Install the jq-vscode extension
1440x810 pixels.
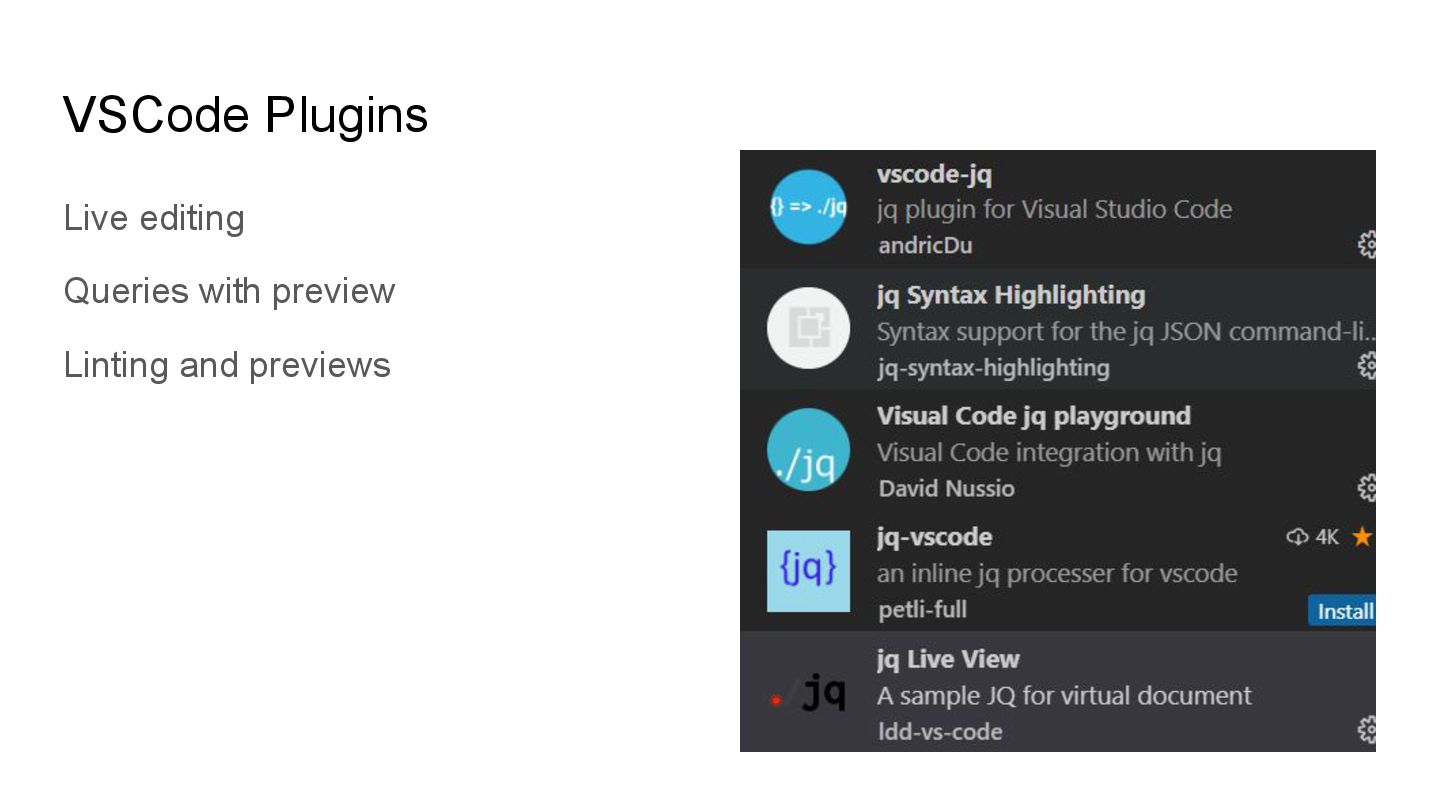1342,610
